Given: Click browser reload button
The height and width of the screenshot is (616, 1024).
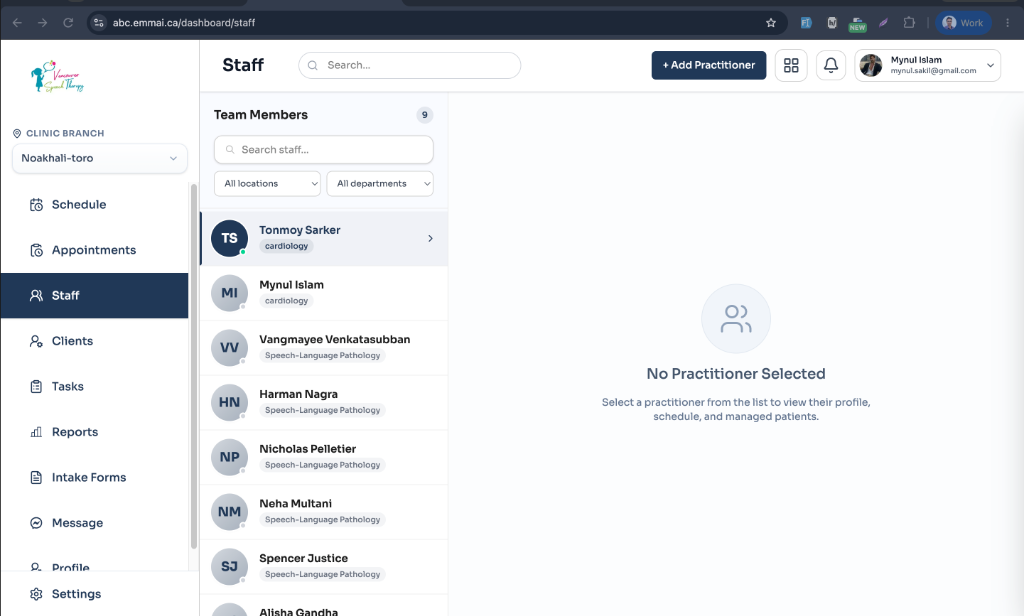Looking at the screenshot, I should click(68, 23).
